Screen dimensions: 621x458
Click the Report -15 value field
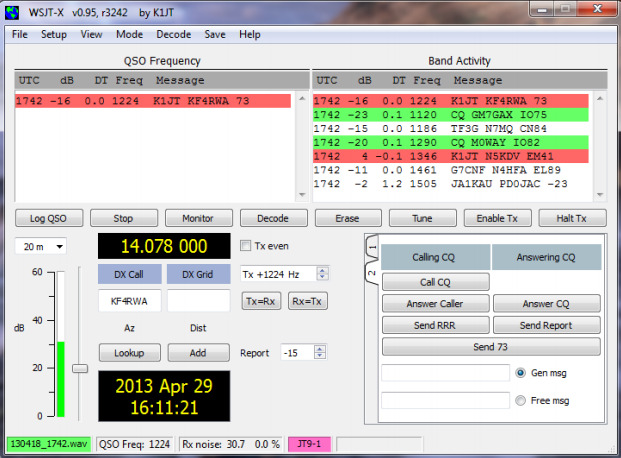coord(297,353)
